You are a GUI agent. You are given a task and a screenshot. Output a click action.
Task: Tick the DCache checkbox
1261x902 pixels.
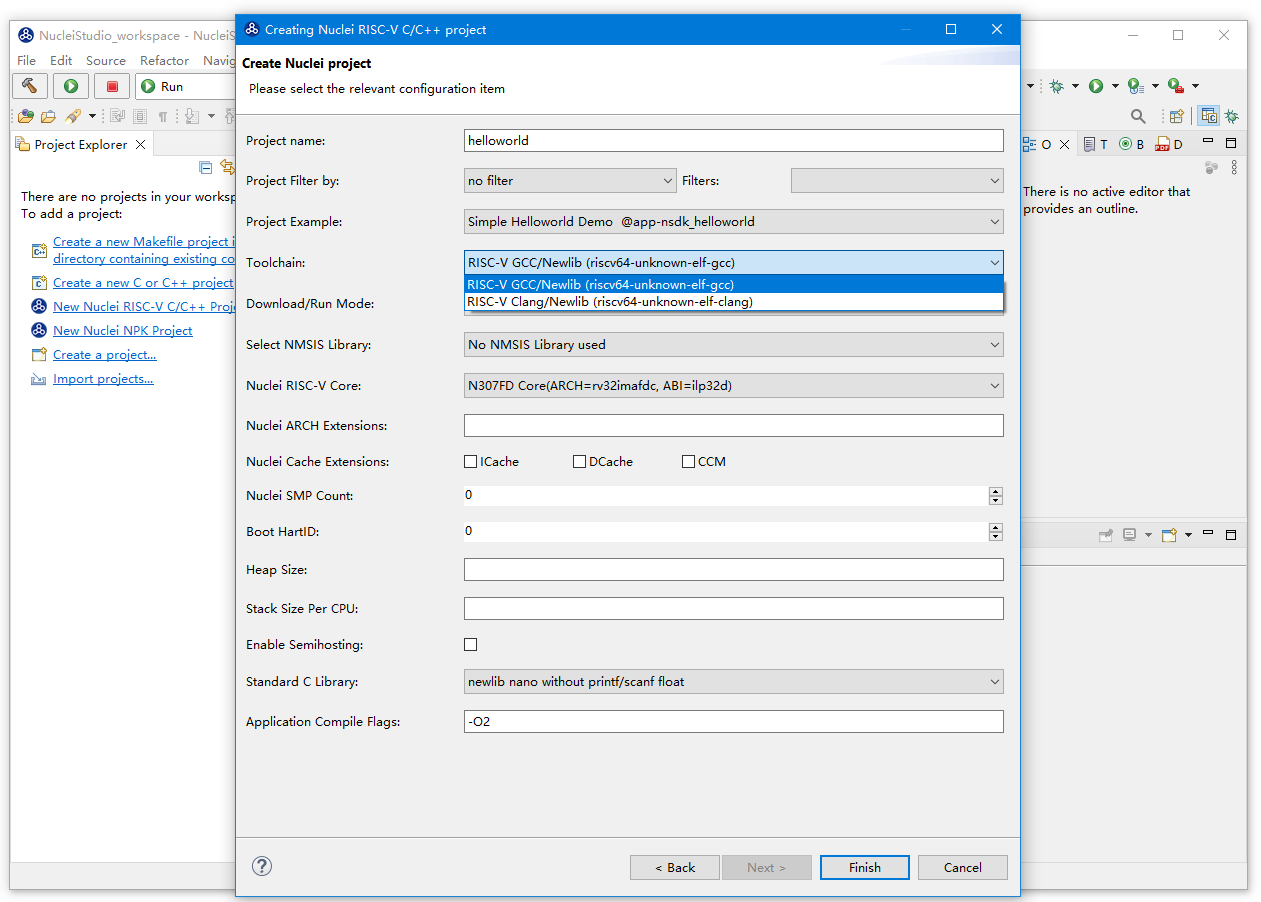(x=579, y=462)
